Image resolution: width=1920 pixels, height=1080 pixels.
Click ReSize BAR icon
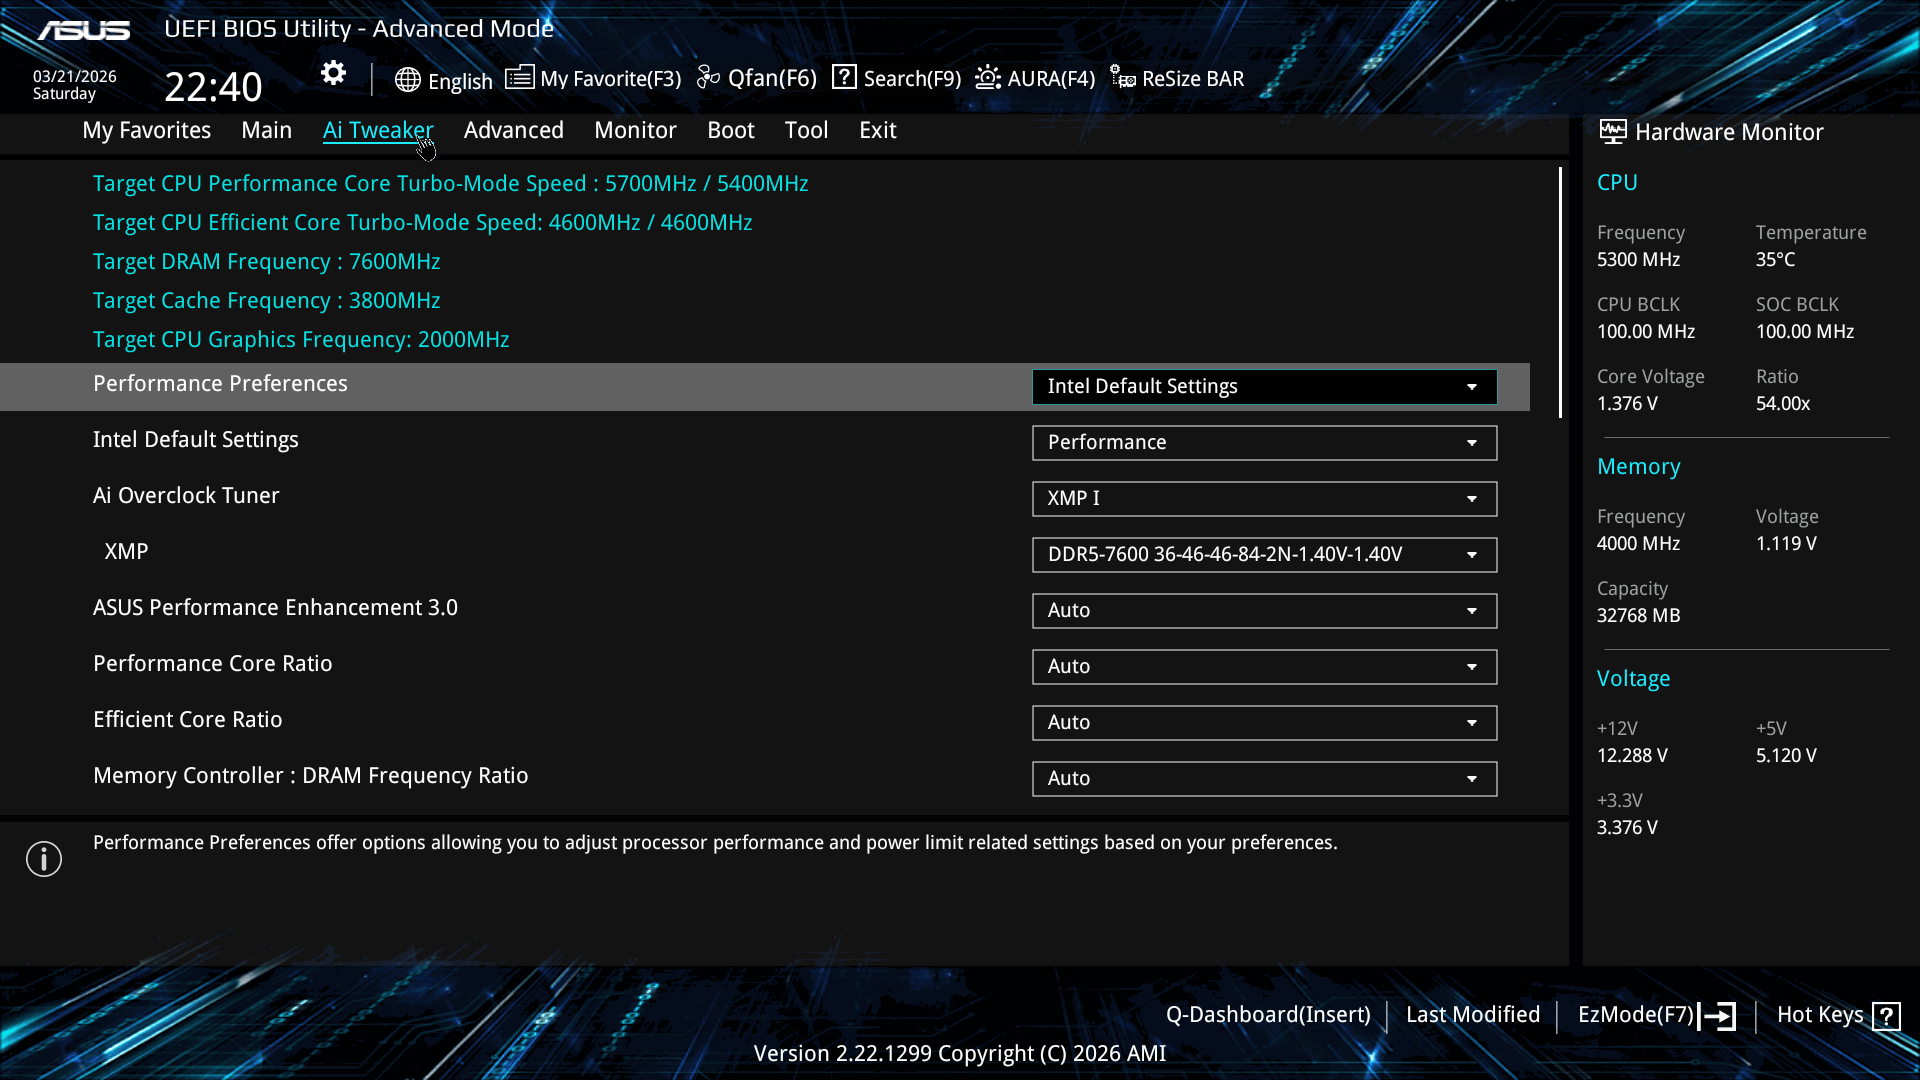pyautogui.click(x=1123, y=78)
